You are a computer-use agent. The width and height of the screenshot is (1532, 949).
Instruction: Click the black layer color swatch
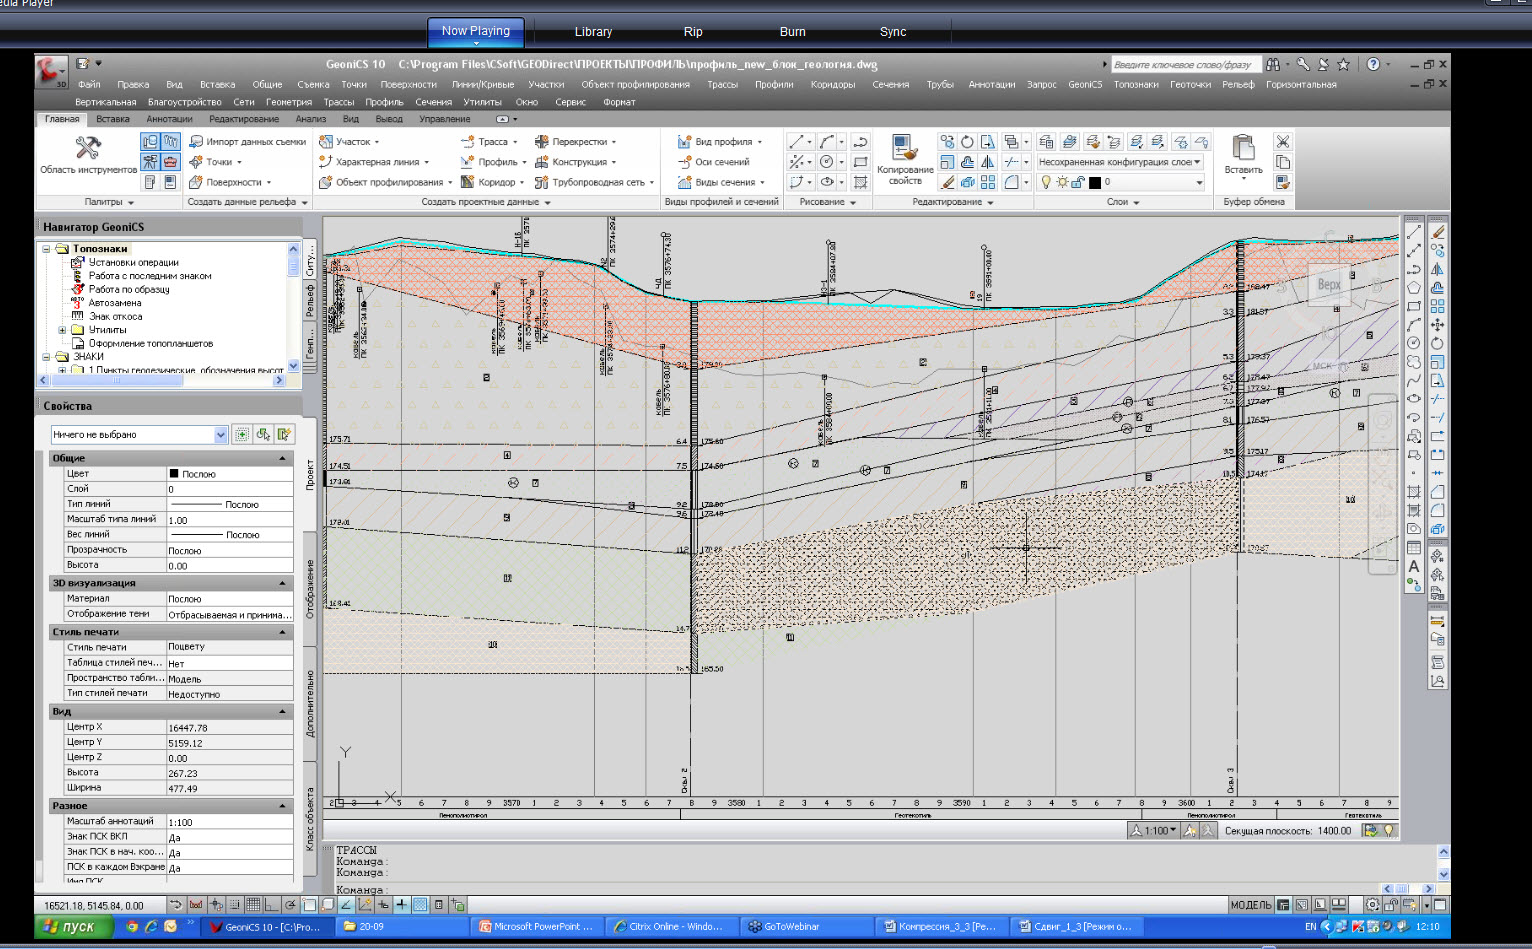click(1095, 182)
